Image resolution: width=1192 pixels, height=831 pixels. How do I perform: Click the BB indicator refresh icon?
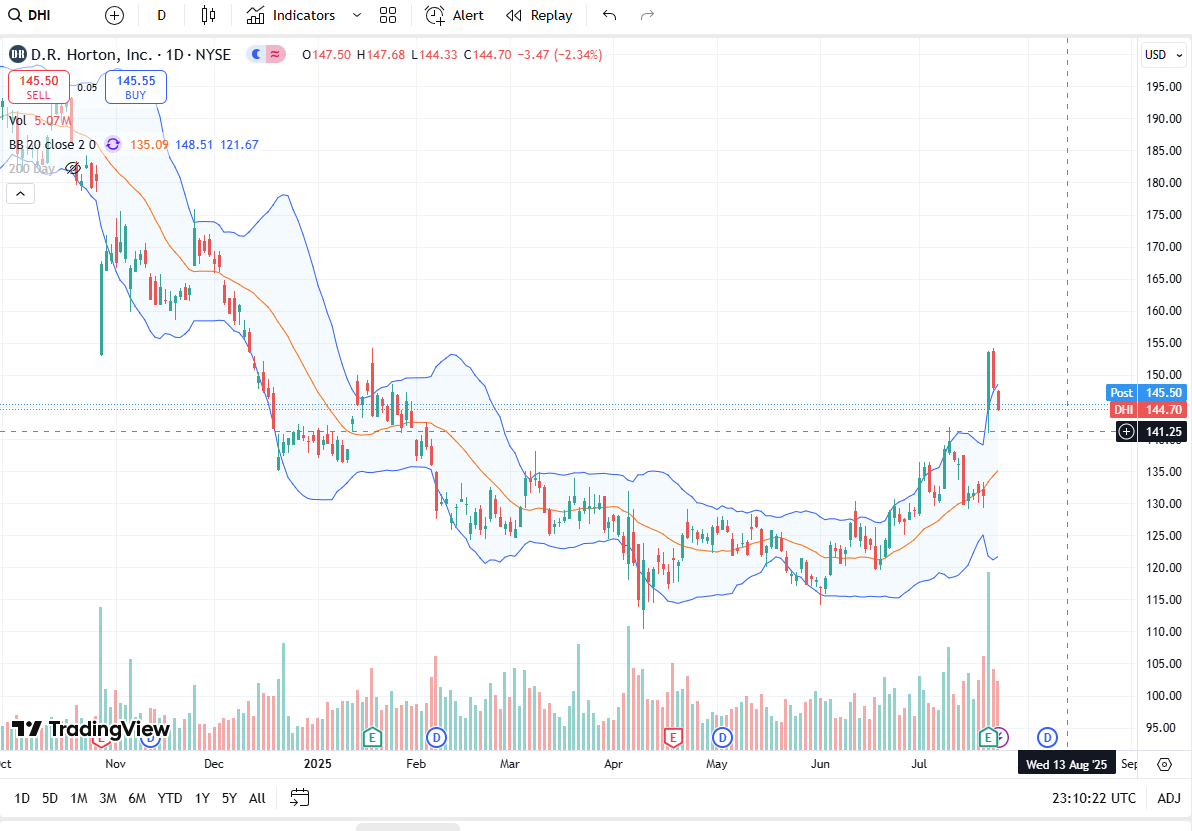coord(113,144)
